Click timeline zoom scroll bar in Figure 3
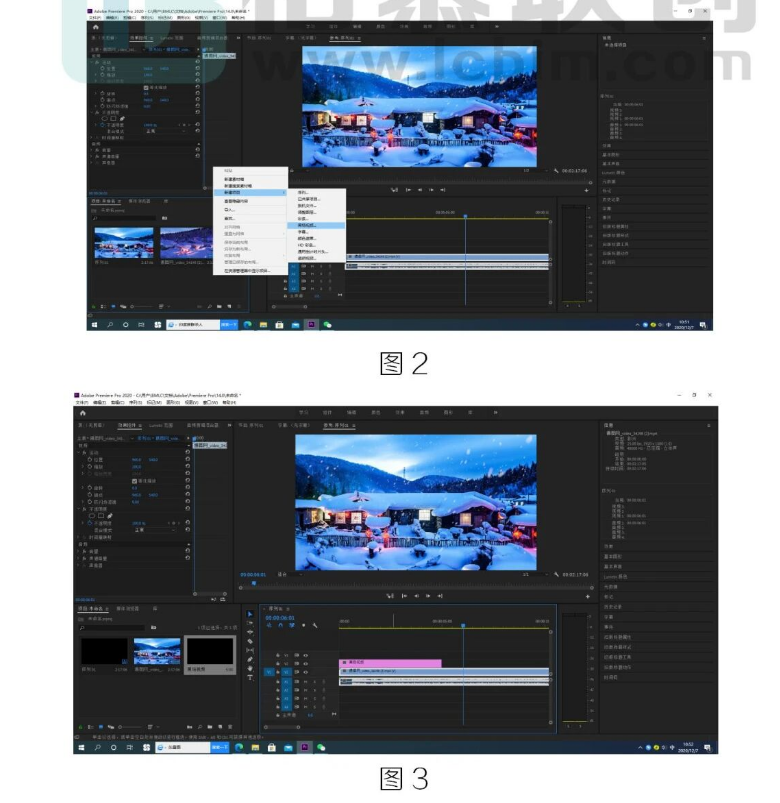Image resolution: width=780 pixels, height=803 pixels. click(x=282, y=727)
